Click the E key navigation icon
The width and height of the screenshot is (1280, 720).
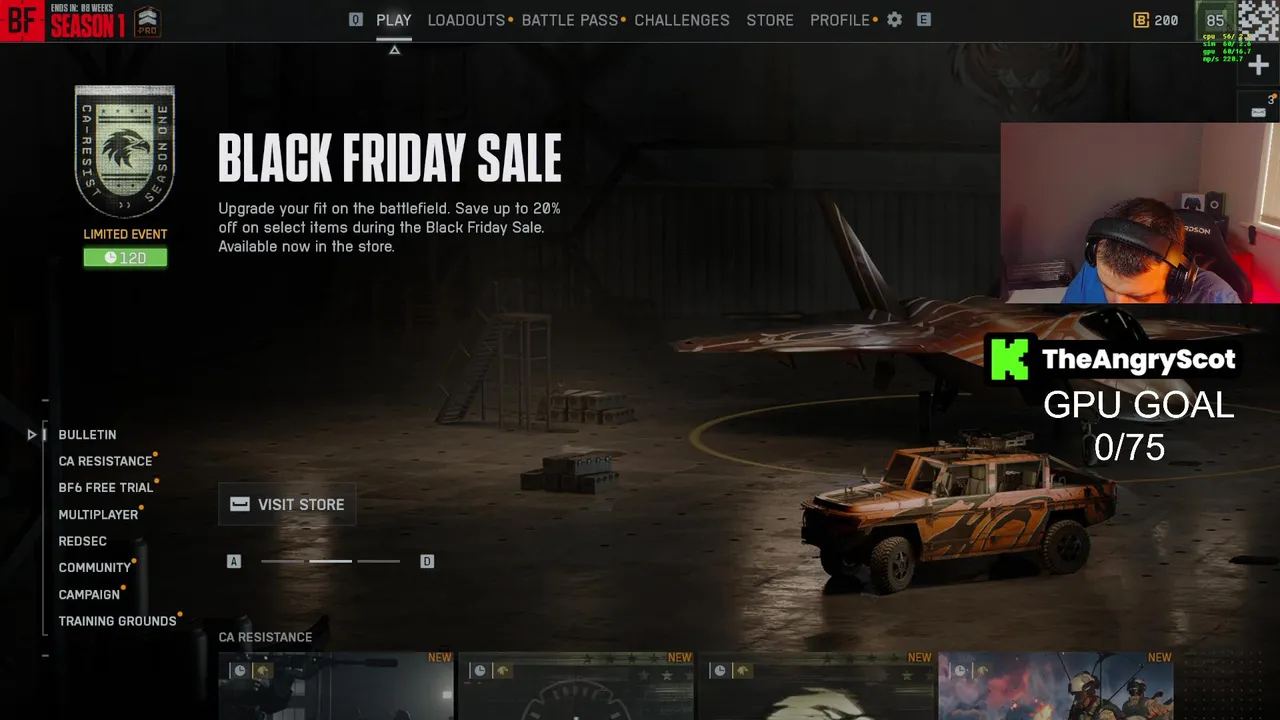point(924,20)
